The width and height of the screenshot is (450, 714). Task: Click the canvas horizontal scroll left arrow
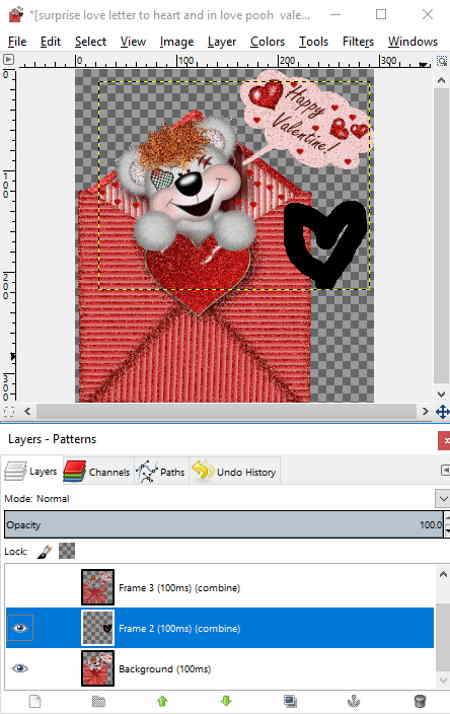(x=27, y=412)
